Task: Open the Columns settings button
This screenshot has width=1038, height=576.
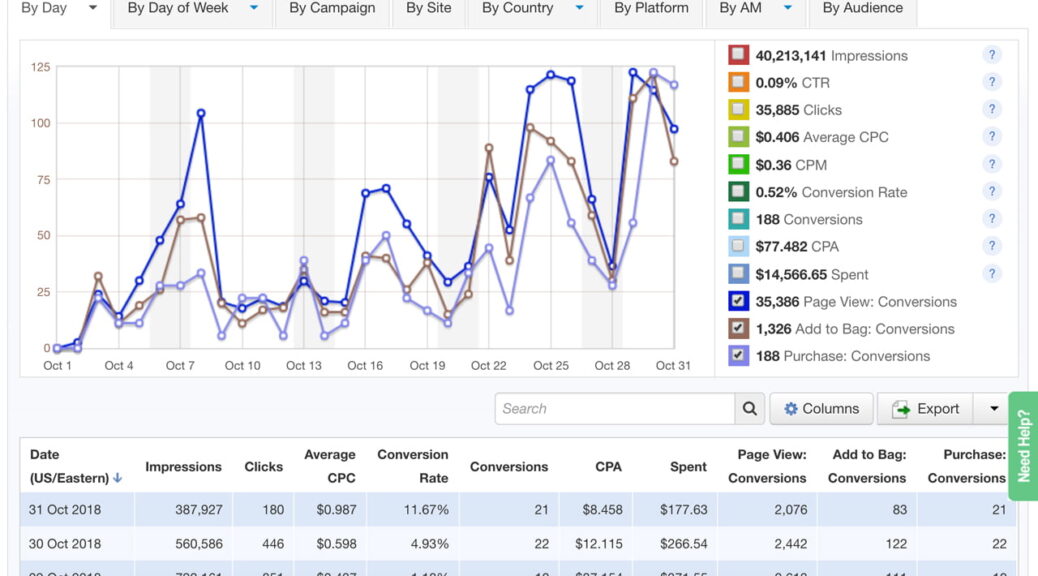Action: coord(821,409)
